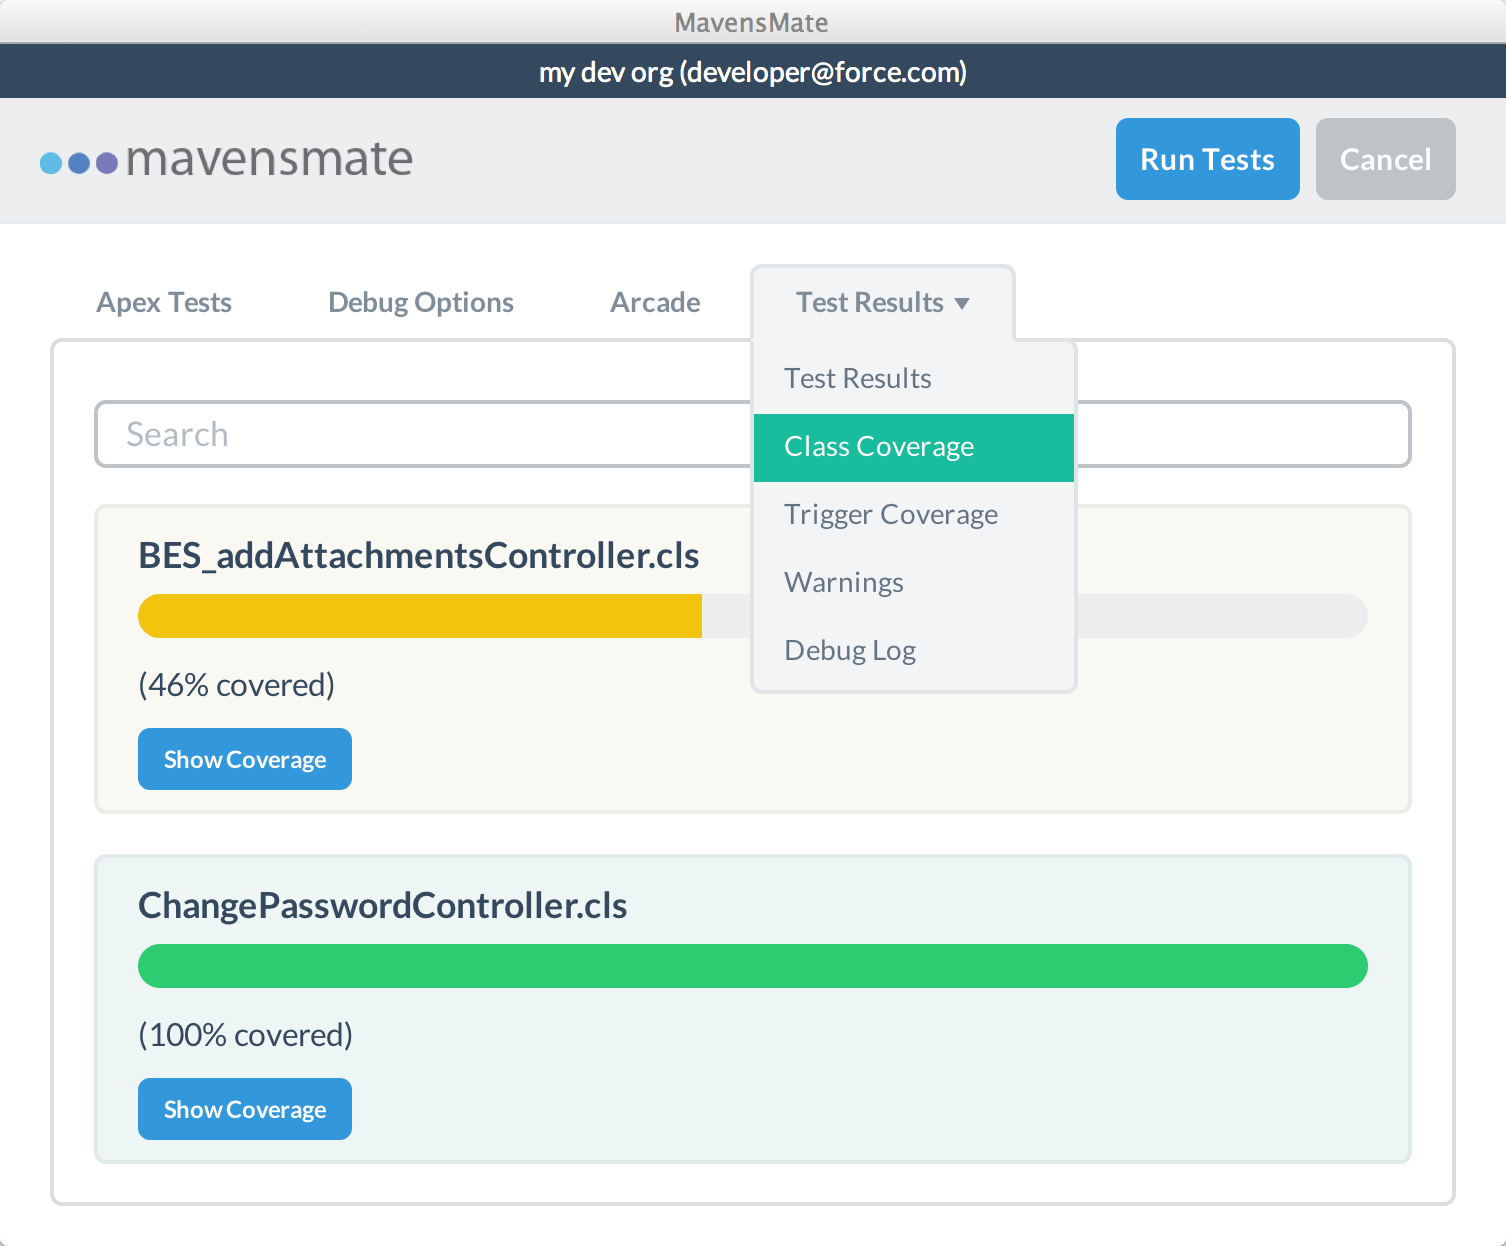Image resolution: width=1506 pixels, height=1246 pixels.
Task: Select Trigger Coverage menu entry
Action: [914, 514]
